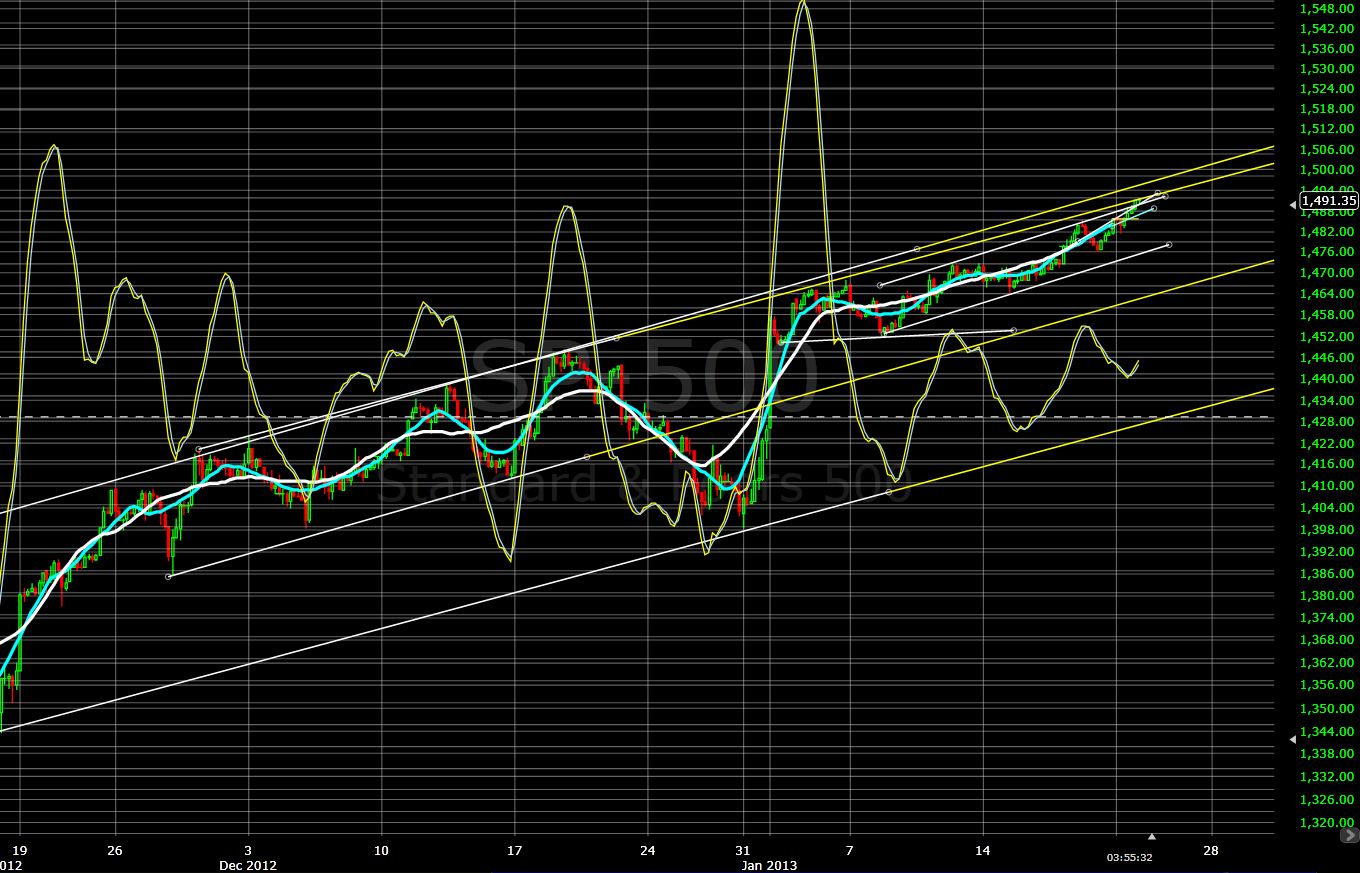
Task: Click the 1,332.00 price axis label
Action: [x=1326, y=776]
